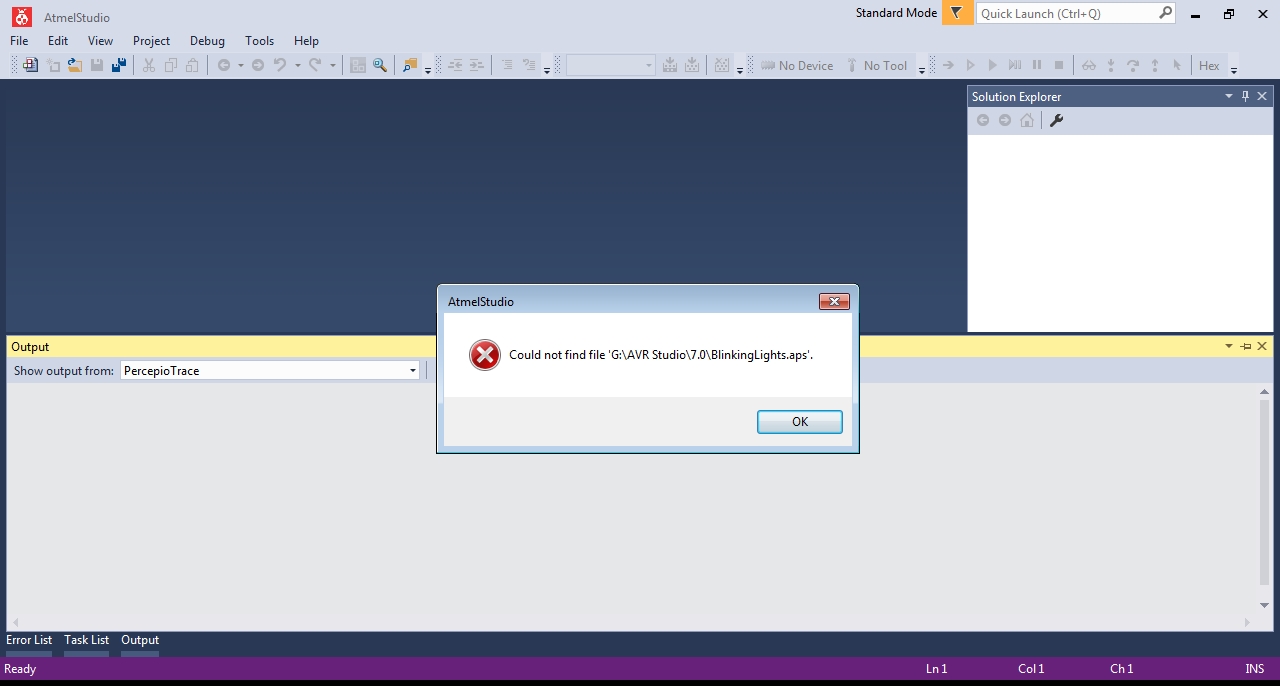Click the AtmelStudio logo icon
The image size is (1280, 686).
tap(21, 16)
